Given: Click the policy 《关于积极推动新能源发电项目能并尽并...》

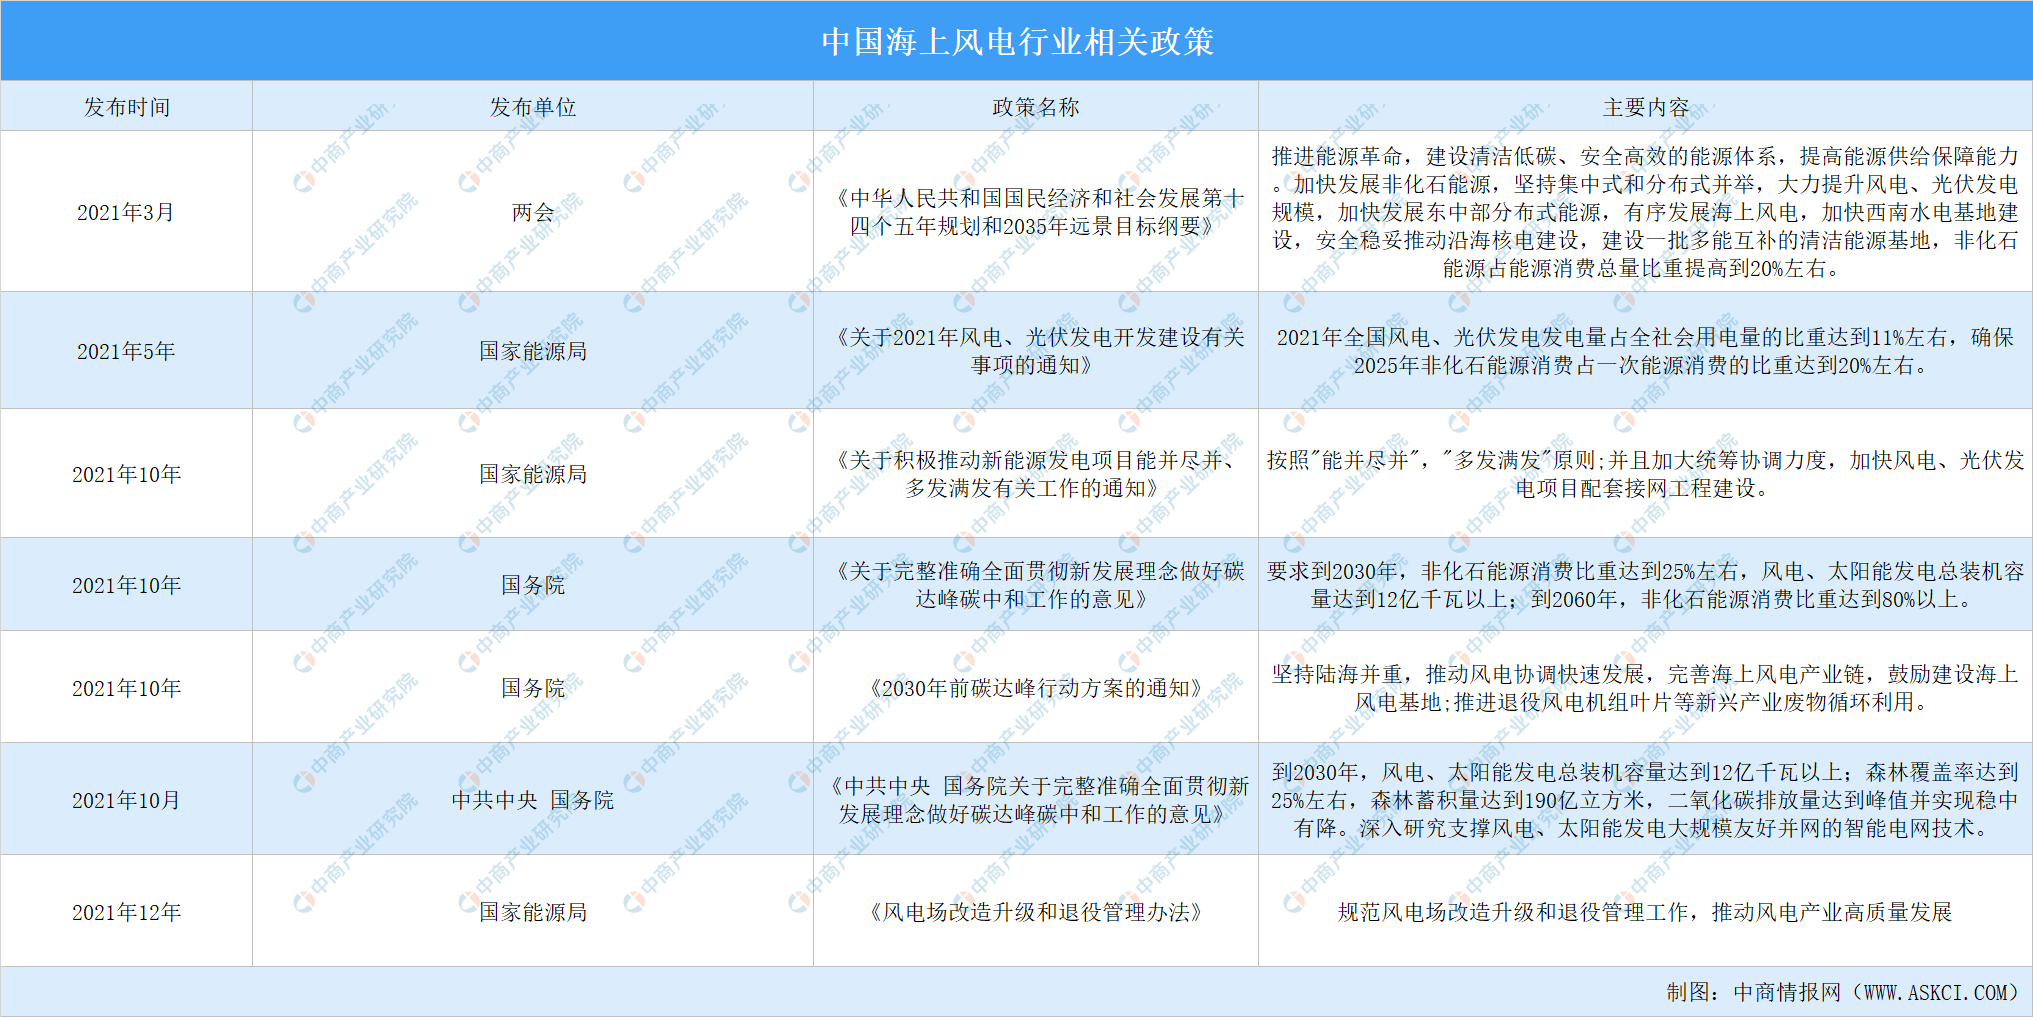Looking at the screenshot, I should (1036, 474).
